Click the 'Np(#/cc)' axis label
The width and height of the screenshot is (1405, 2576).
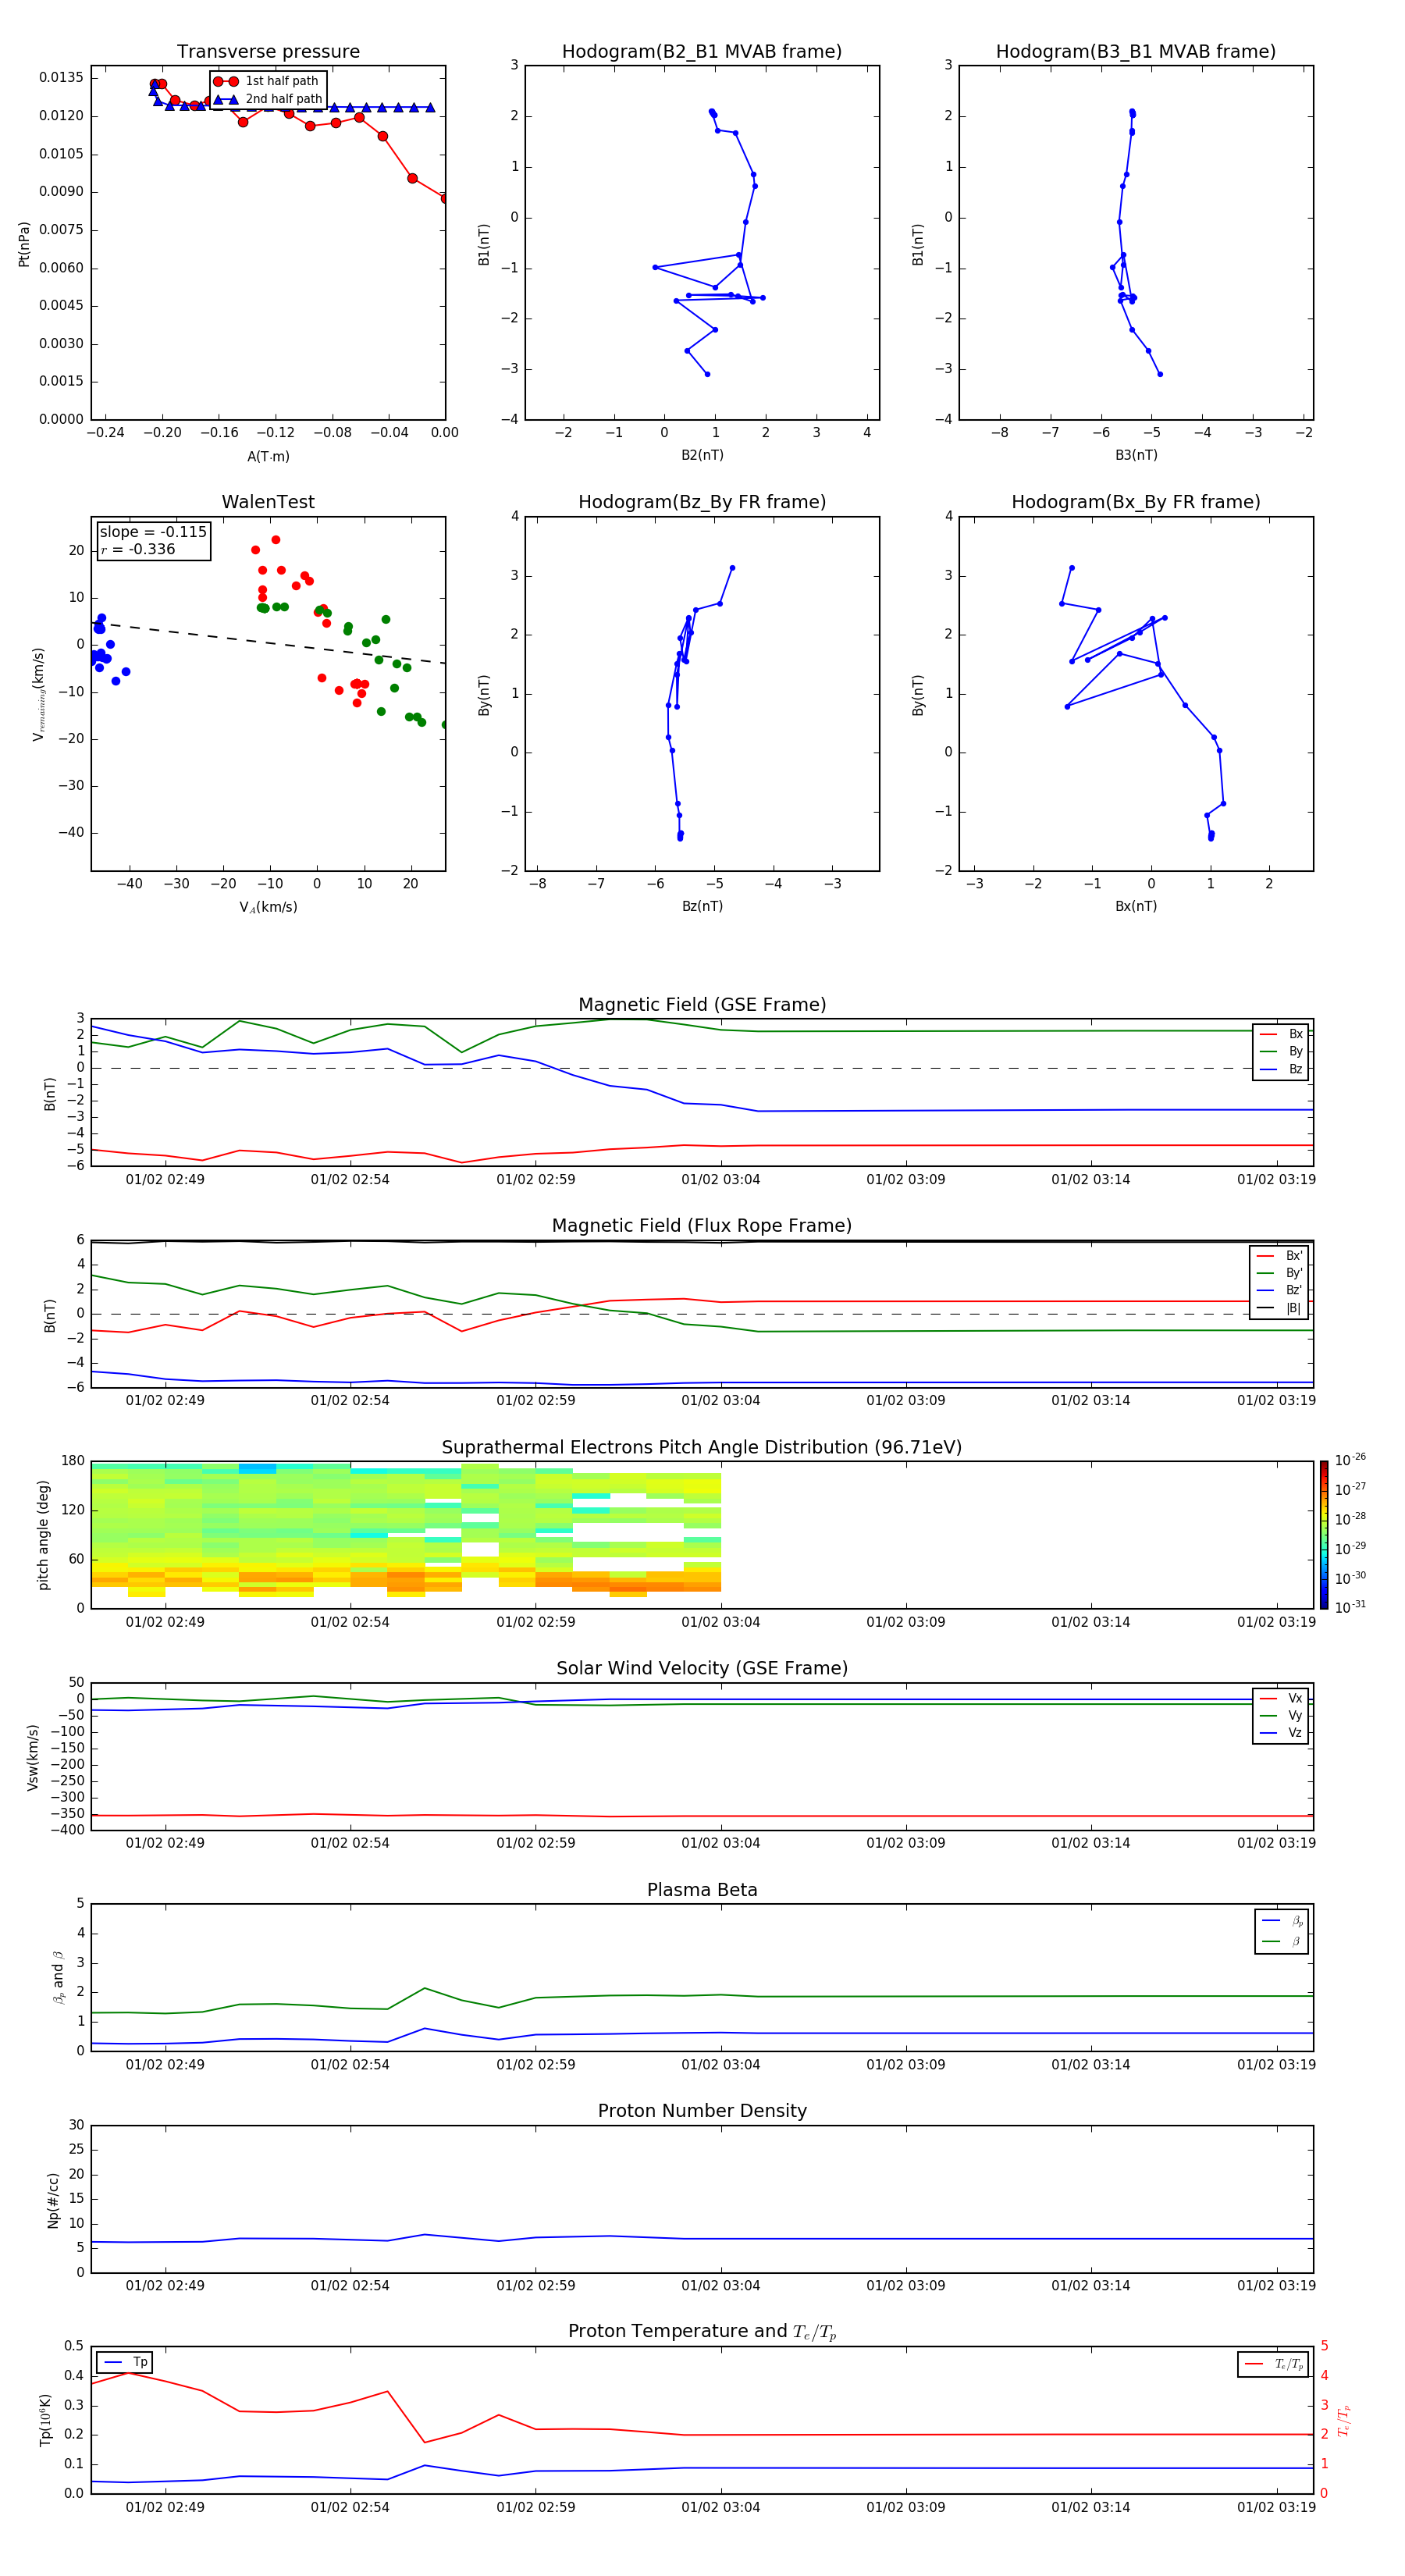click(x=54, y=2200)
